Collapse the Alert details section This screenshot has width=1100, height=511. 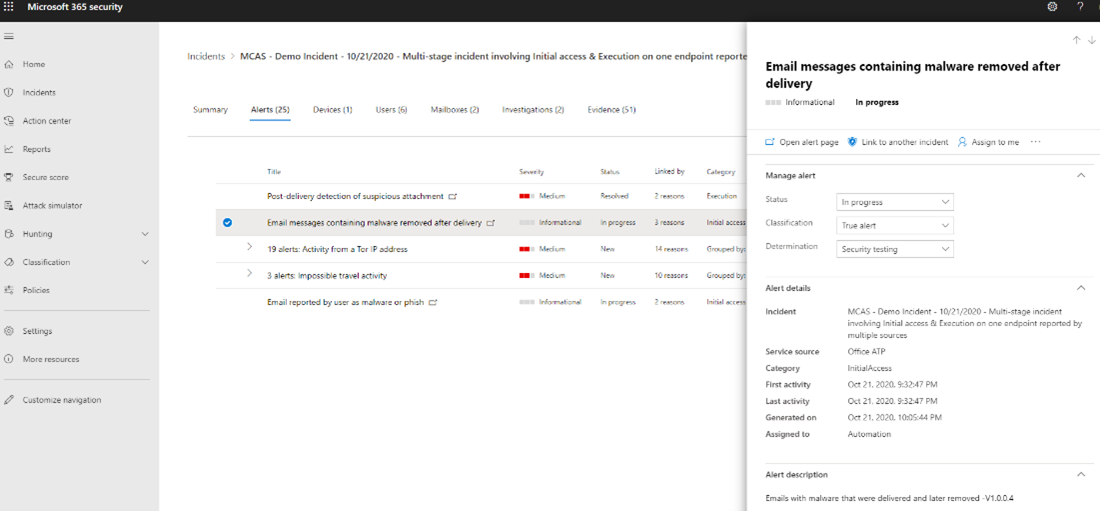(1081, 288)
